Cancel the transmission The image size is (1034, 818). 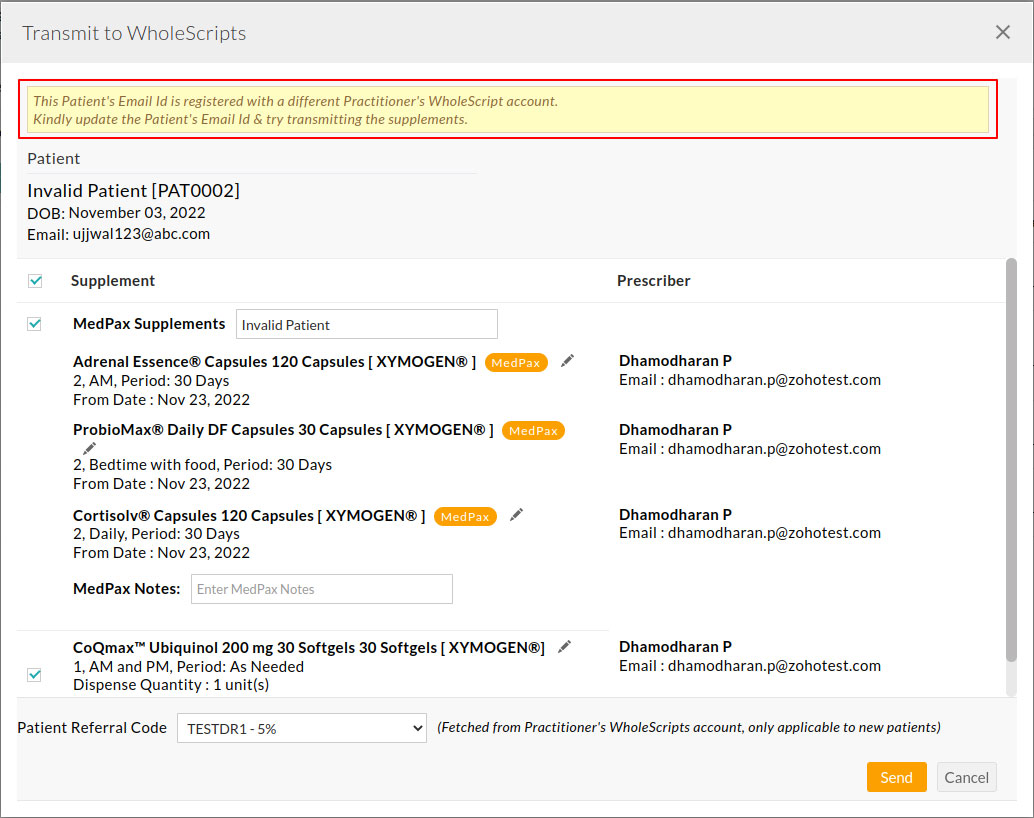pos(966,777)
